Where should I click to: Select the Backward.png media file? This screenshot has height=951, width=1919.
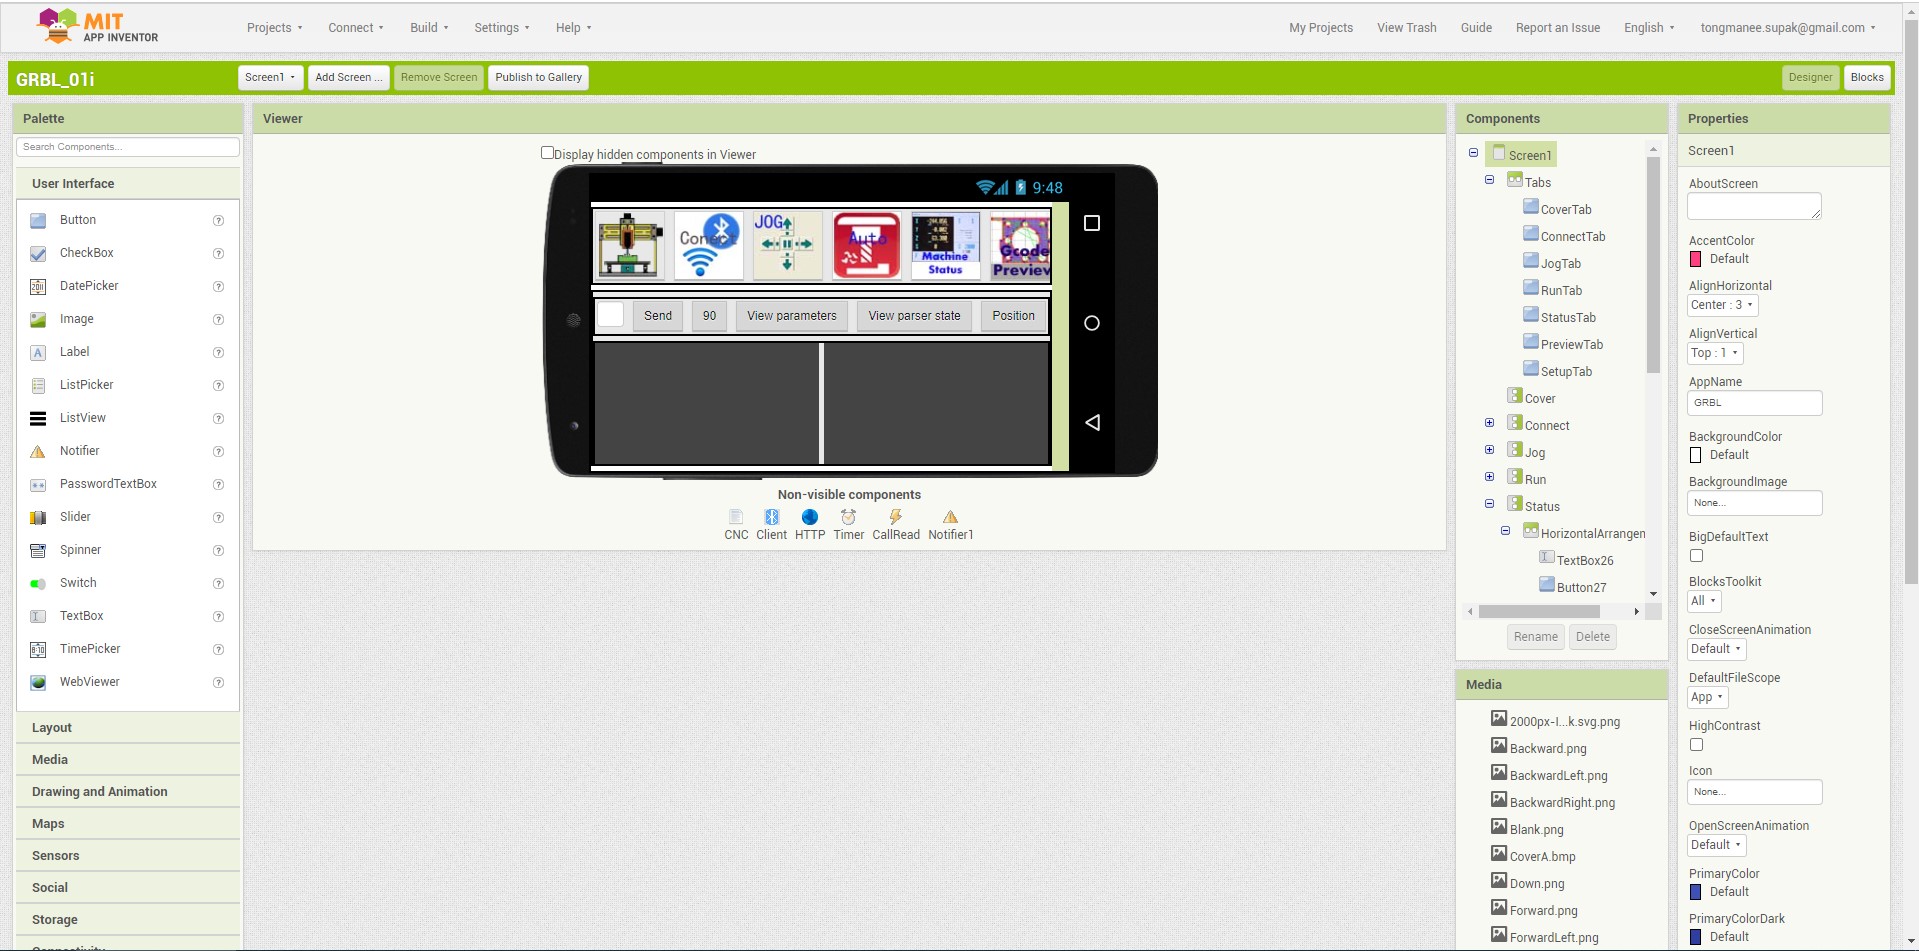[1548, 749]
